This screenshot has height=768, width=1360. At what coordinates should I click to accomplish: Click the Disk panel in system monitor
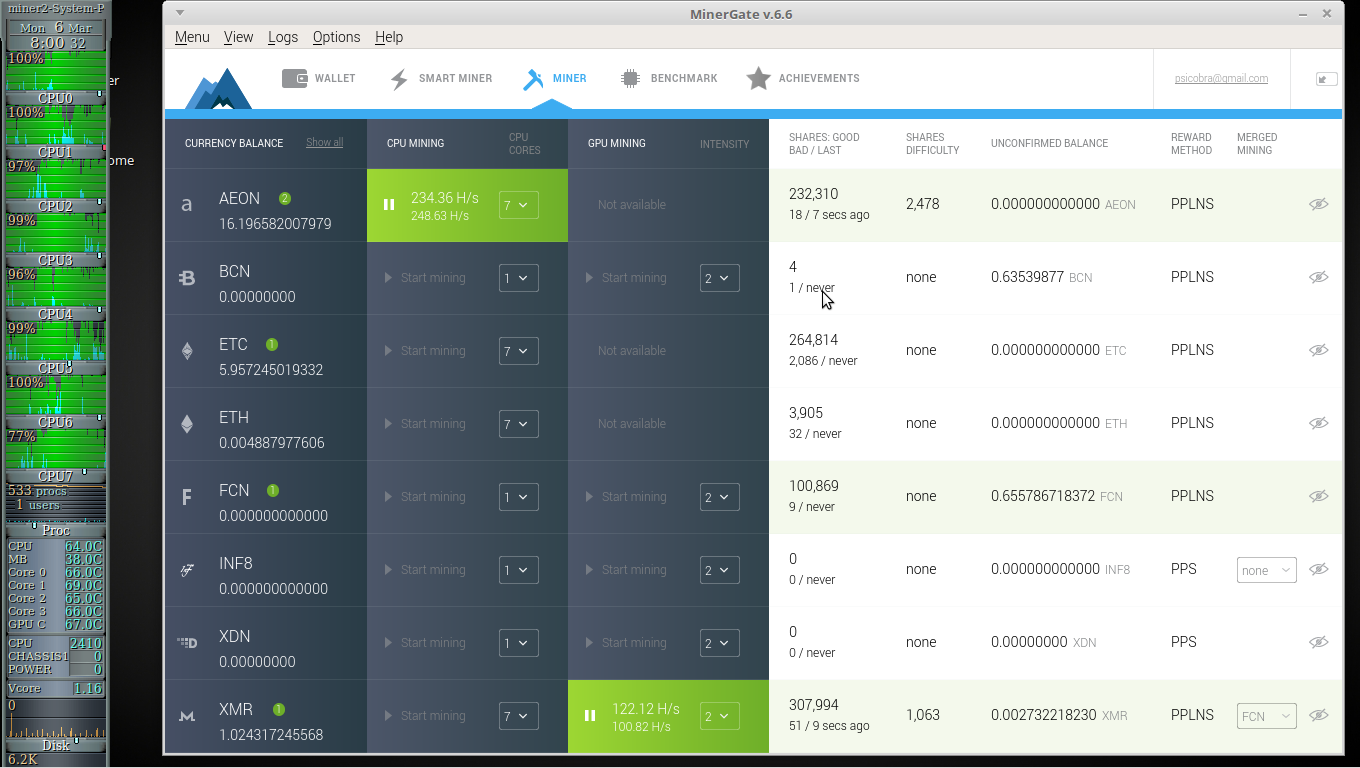click(x=56, y=745)
